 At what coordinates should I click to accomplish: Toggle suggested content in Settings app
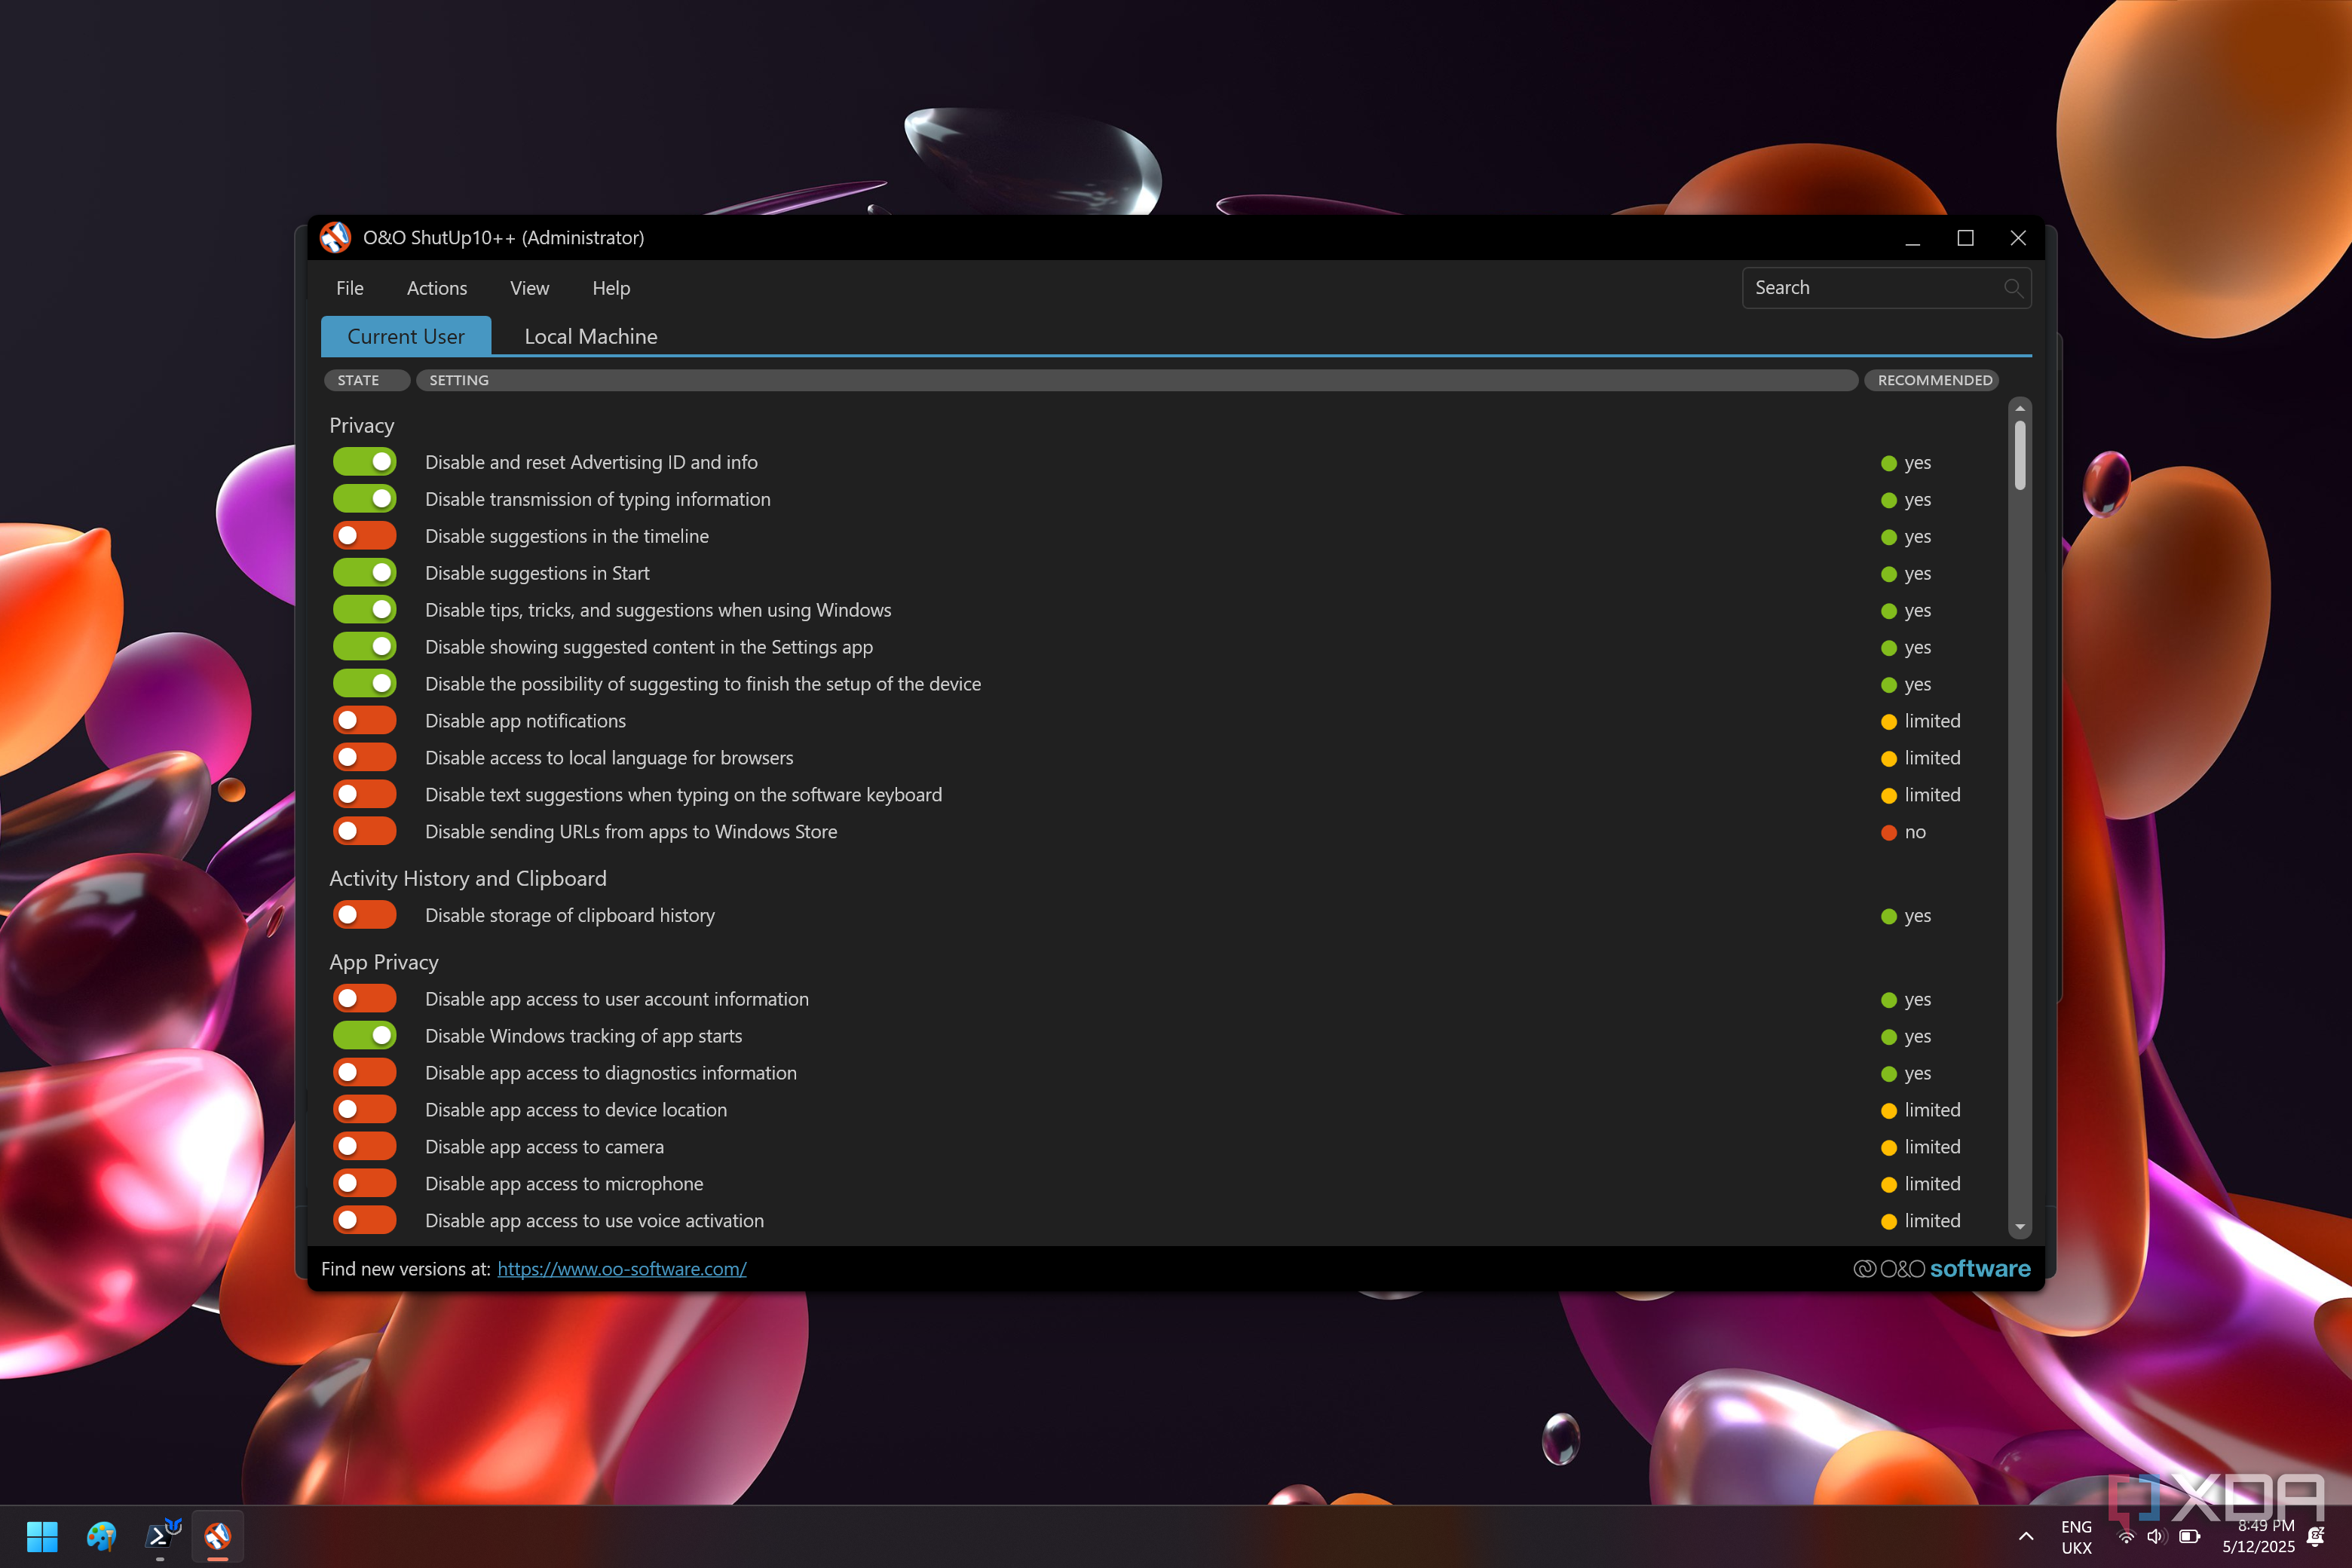pos(365,647)
